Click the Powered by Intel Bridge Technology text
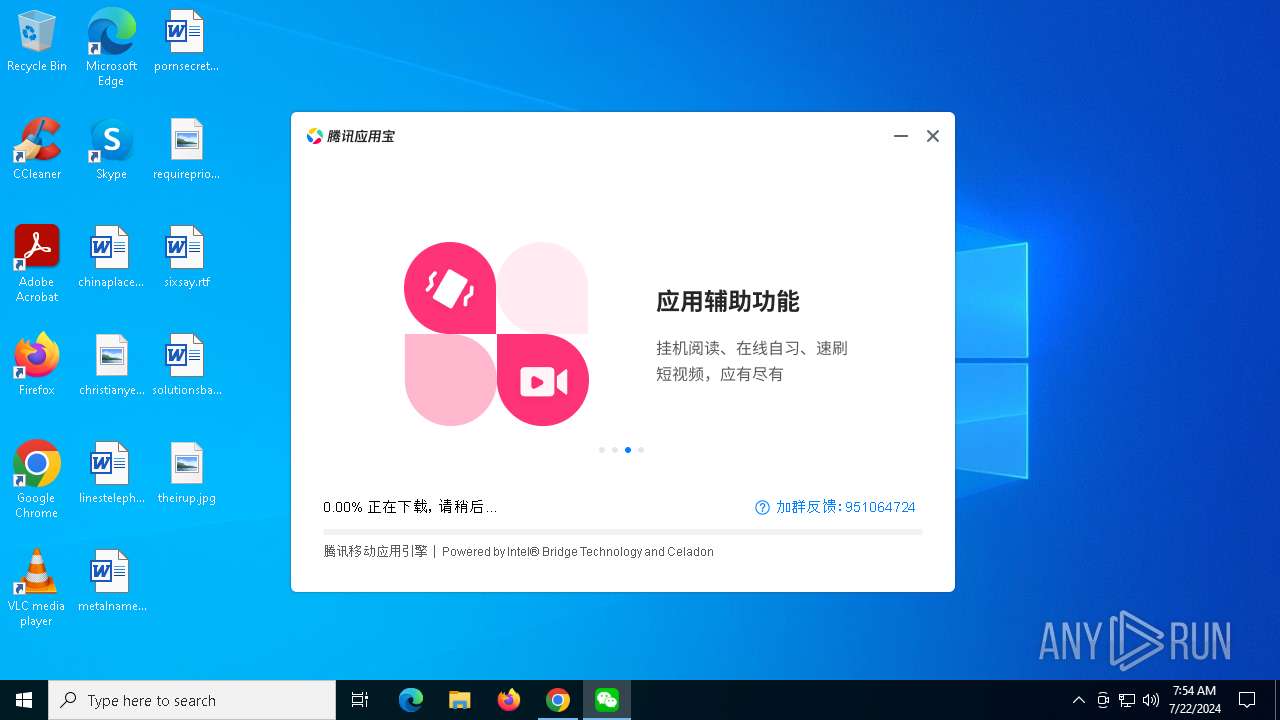This screenshot has width=1280, height=720. [578, 551]
